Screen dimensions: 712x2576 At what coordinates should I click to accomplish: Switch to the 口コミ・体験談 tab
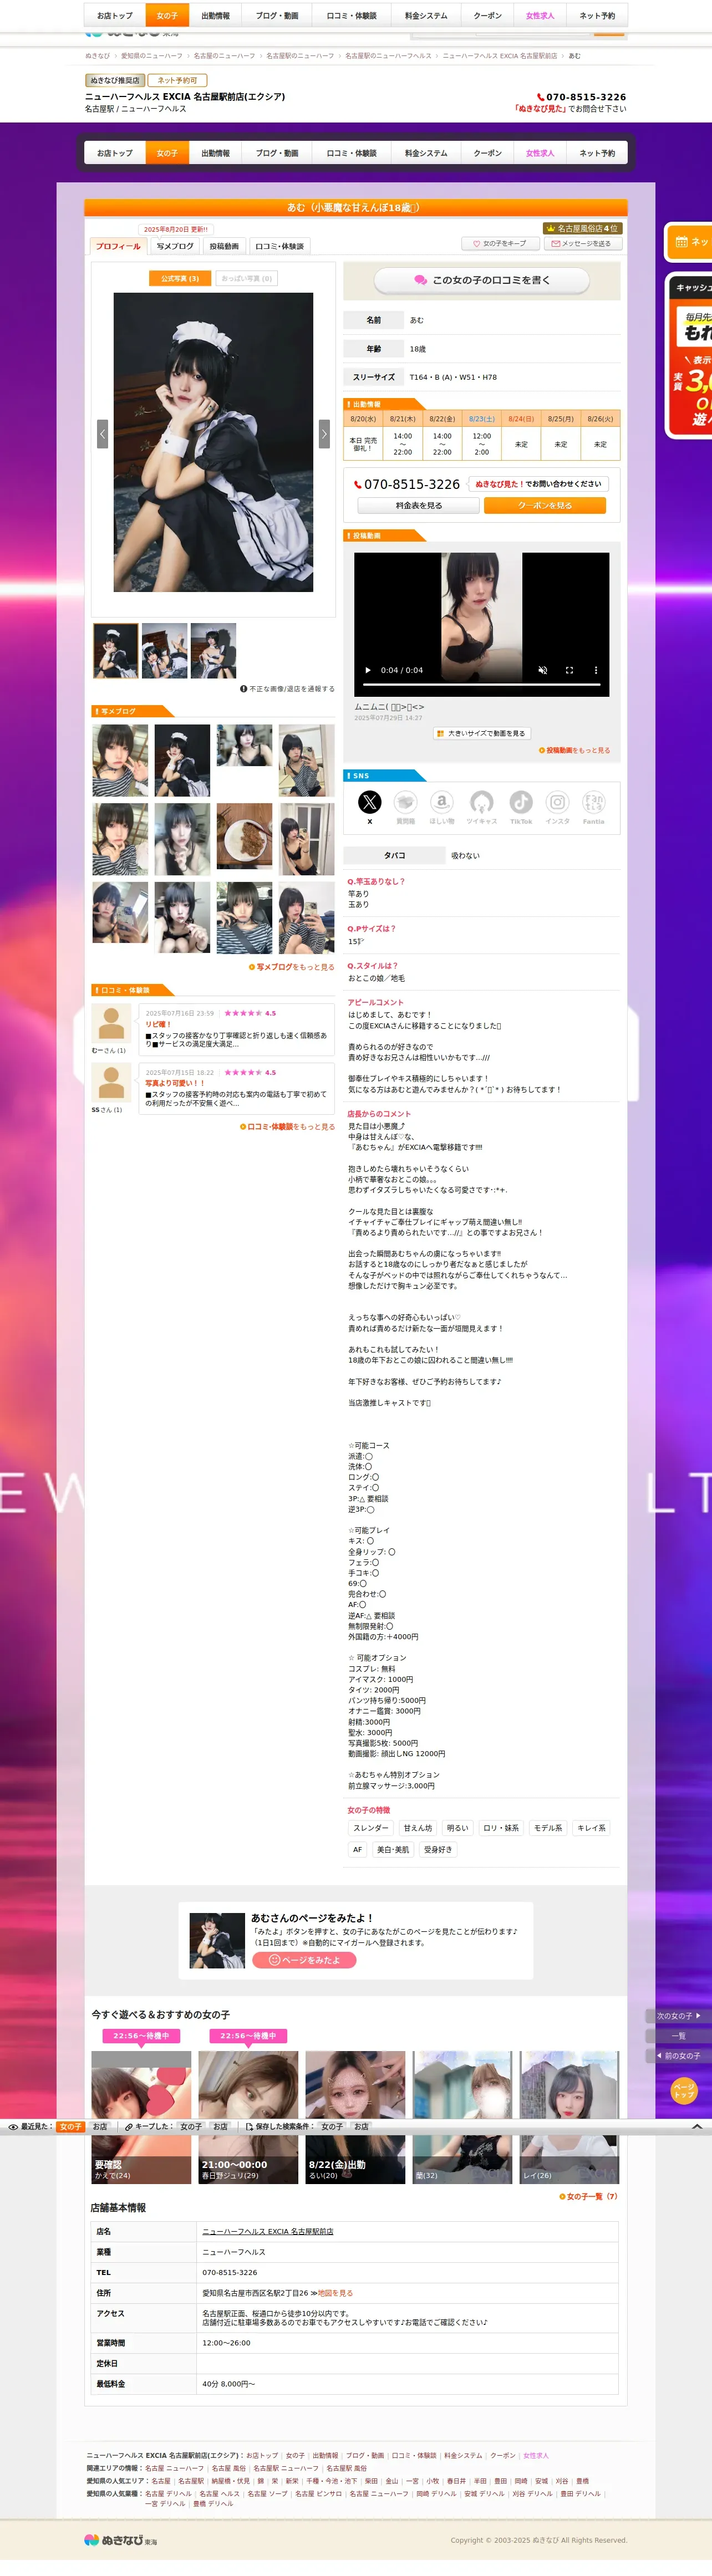pyautogui.click(x=279, y=246)
